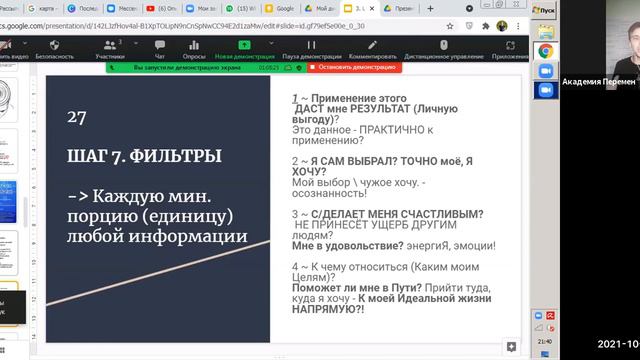This screenshot has height=360, width=640.
Task: Switch to the YouTube (6) tab
Action: (x=162, y=9)
